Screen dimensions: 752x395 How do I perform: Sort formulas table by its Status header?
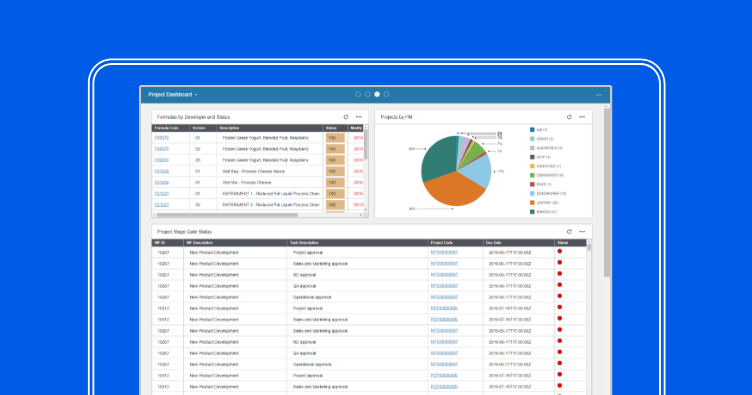click(x=335, y=128)
